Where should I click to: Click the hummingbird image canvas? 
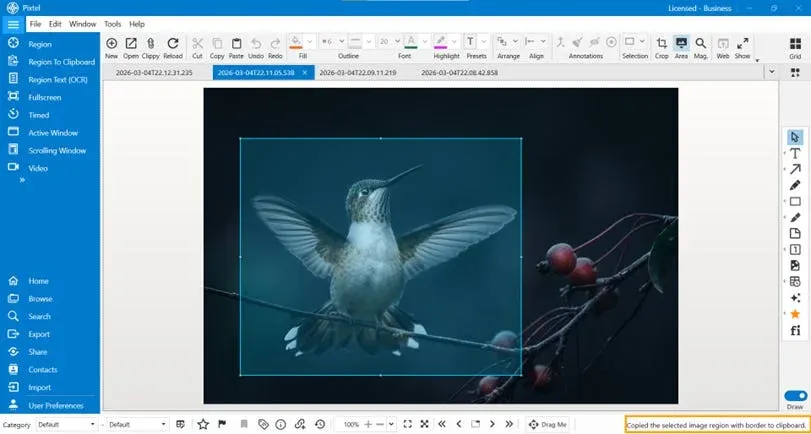441,246
